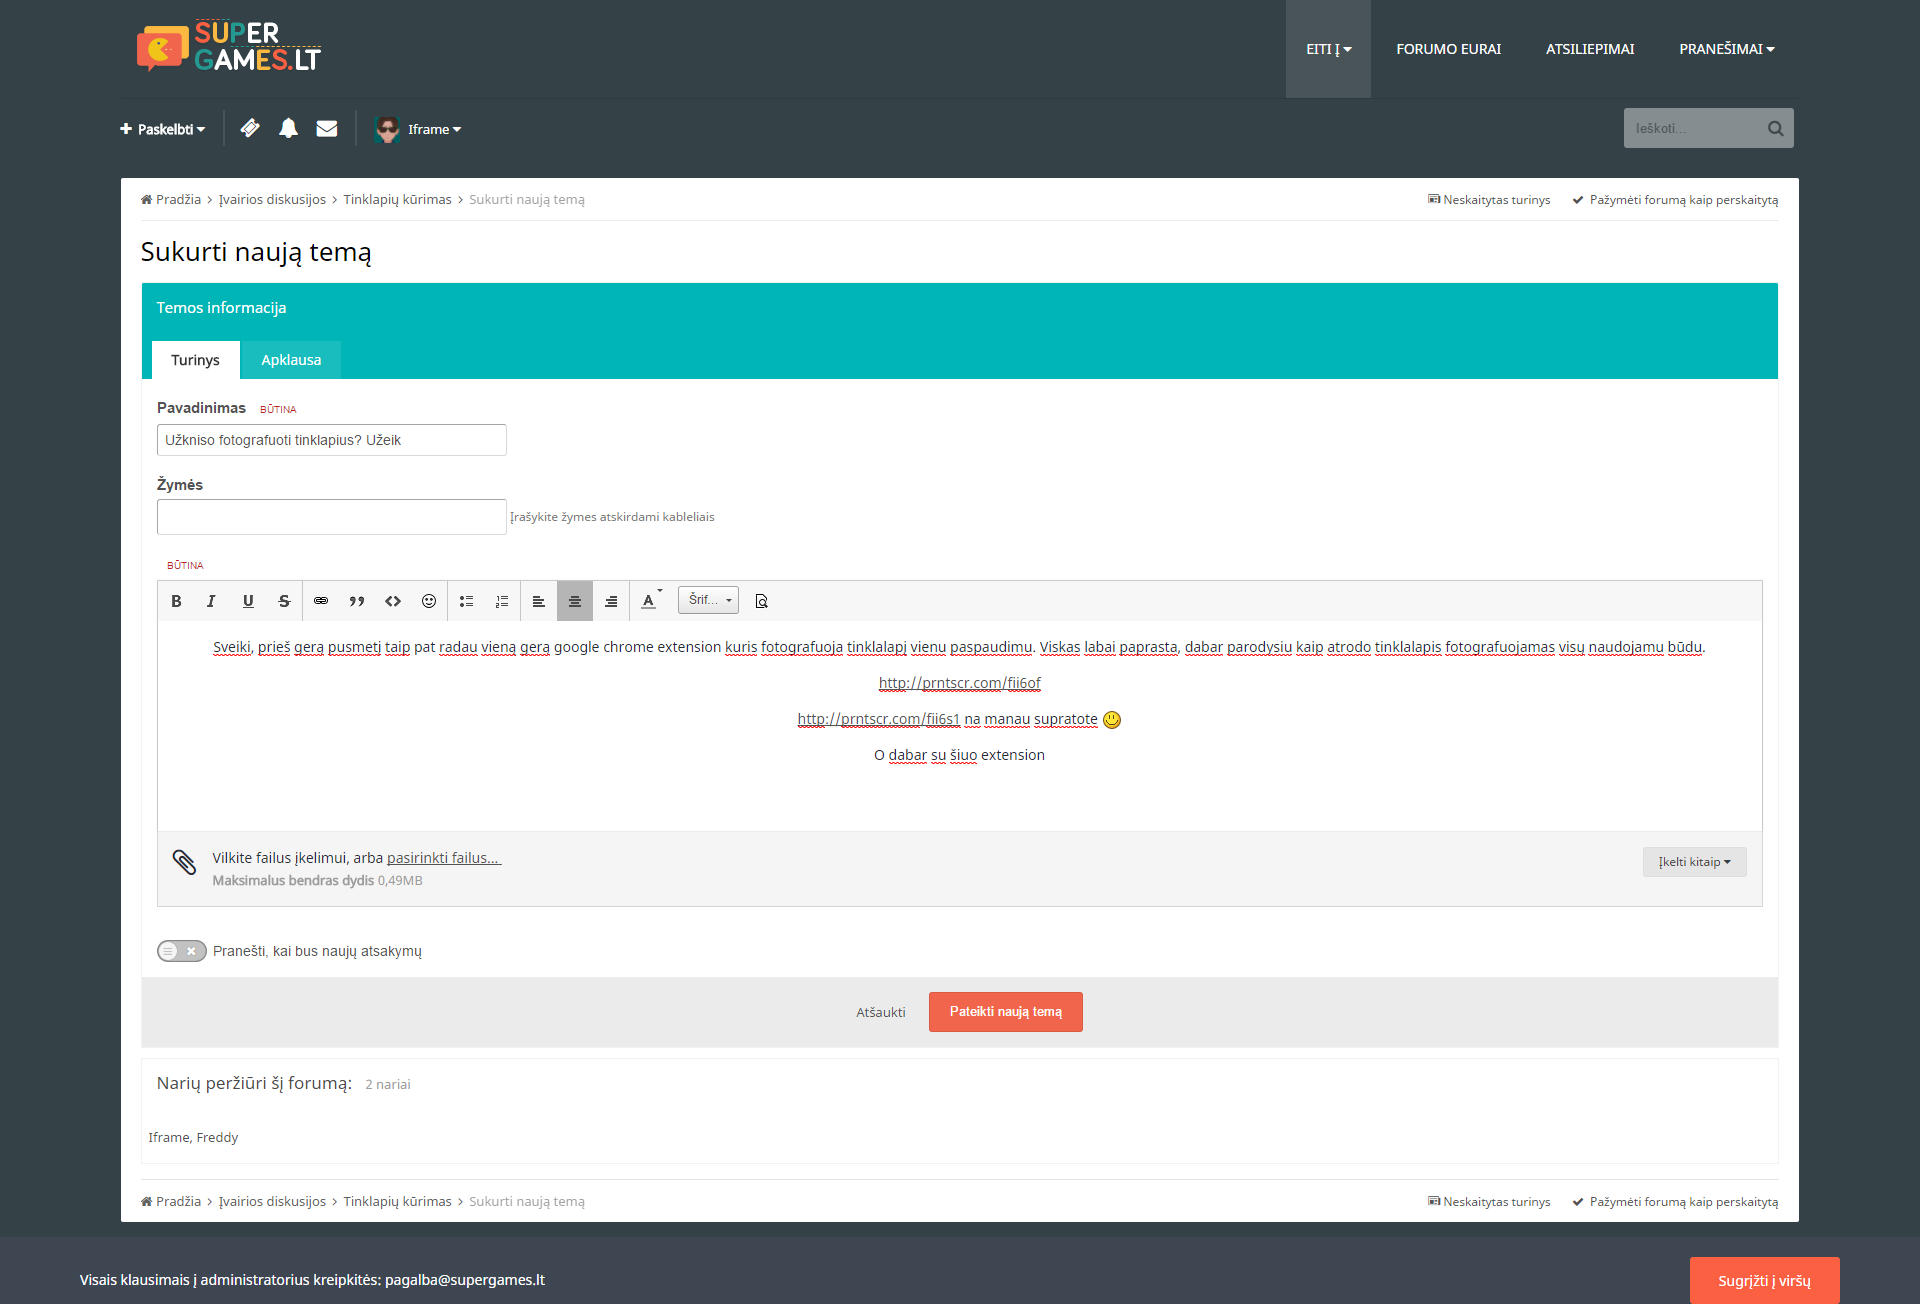
Task: Expand the Įkelti kitaip dropdown
Action: pos(1694,862)
